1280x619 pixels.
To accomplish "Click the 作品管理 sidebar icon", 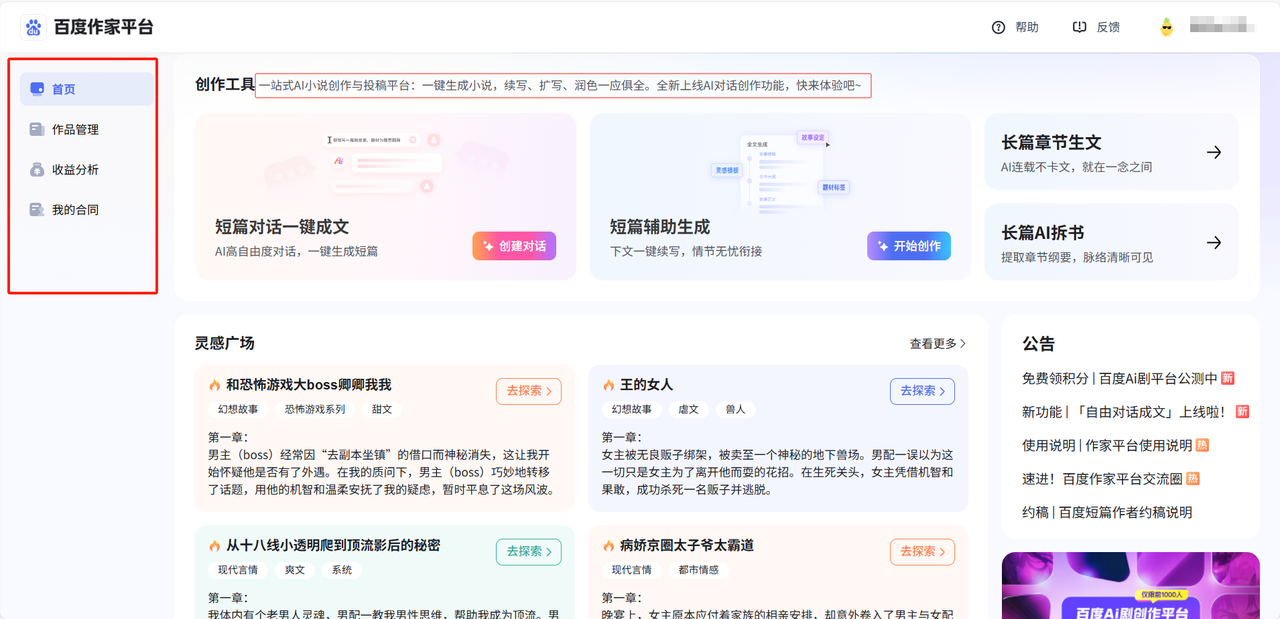I will pos(37,129).
